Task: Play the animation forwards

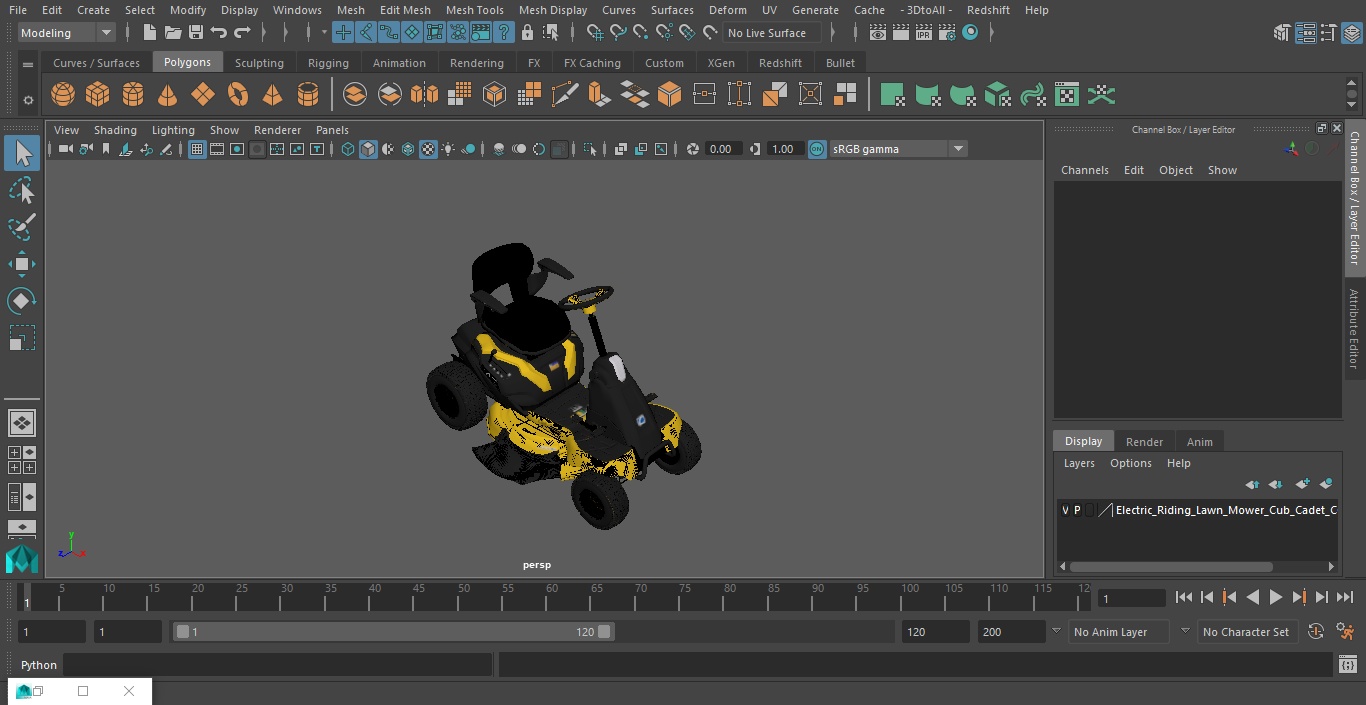Action: pyautogui.click(x=1276, y=597)
